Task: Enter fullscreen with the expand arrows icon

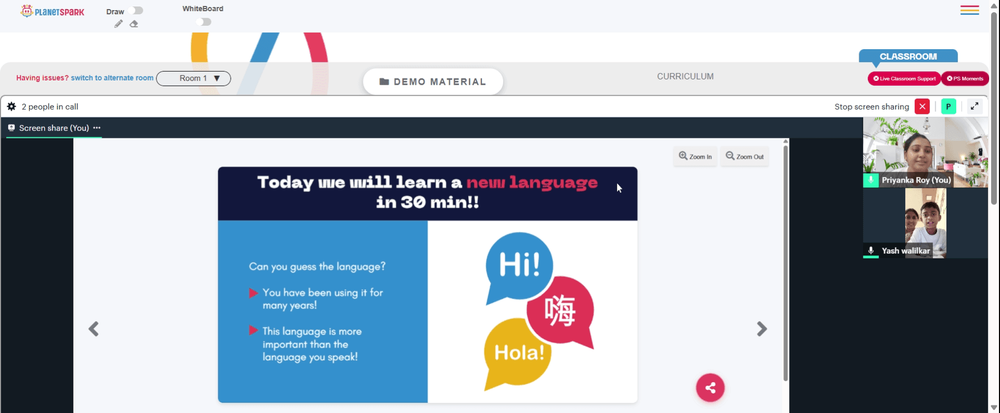Action: pyautogui.click(x=974, y=106)
